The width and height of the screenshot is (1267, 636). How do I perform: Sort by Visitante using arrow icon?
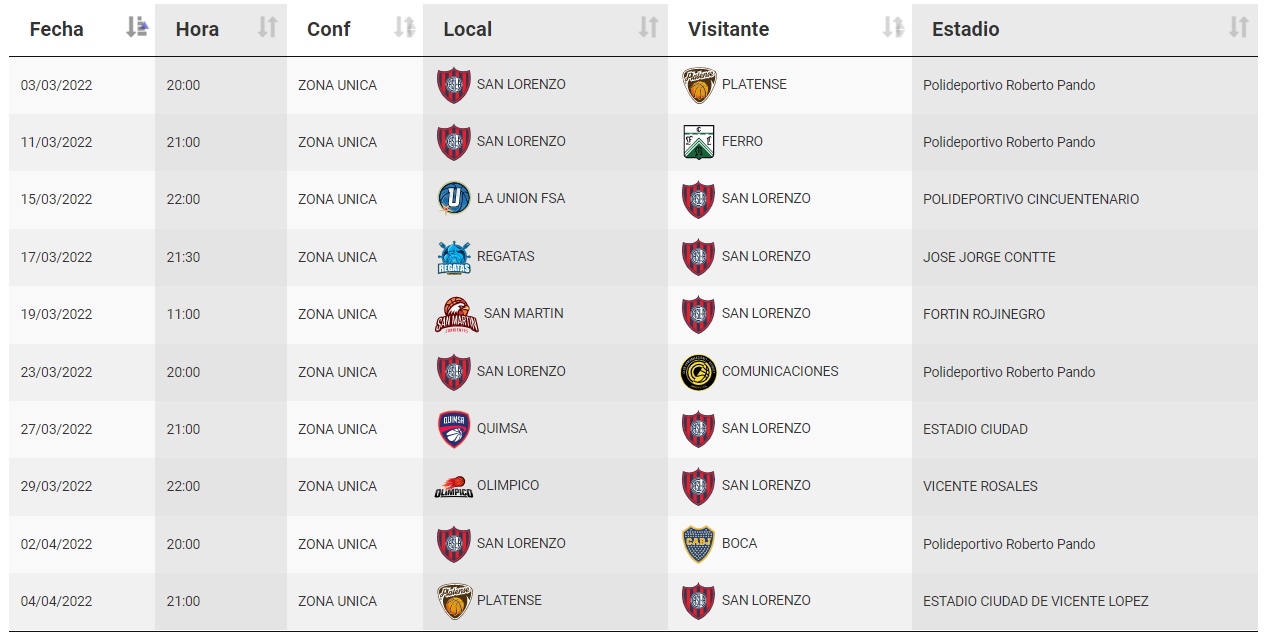tap(893, 28)
